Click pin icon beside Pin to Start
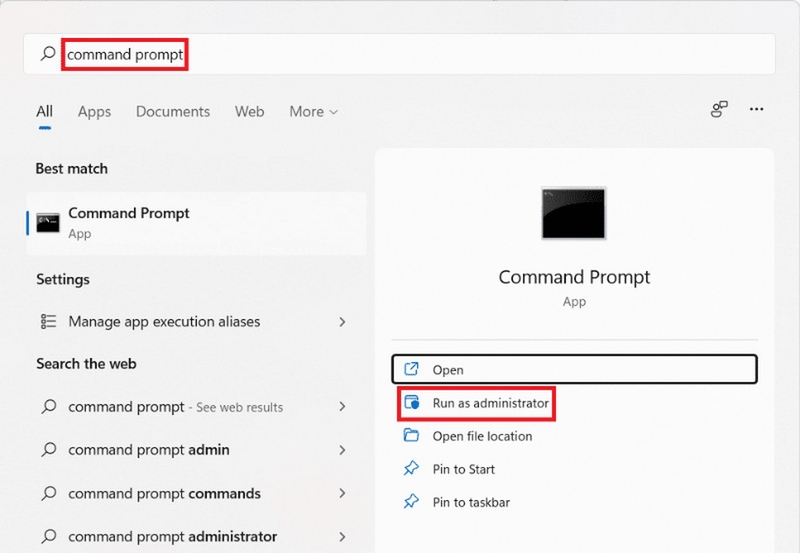The height and width of the screenshot is (553, 800). (411, 468)
